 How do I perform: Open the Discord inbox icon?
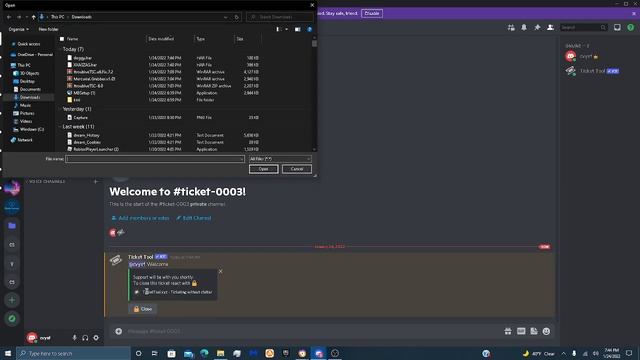coord(617,27)
